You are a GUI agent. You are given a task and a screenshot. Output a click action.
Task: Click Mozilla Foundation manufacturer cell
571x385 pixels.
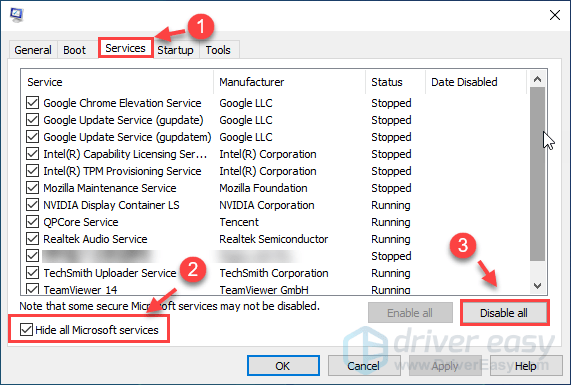tap(263, 188)
